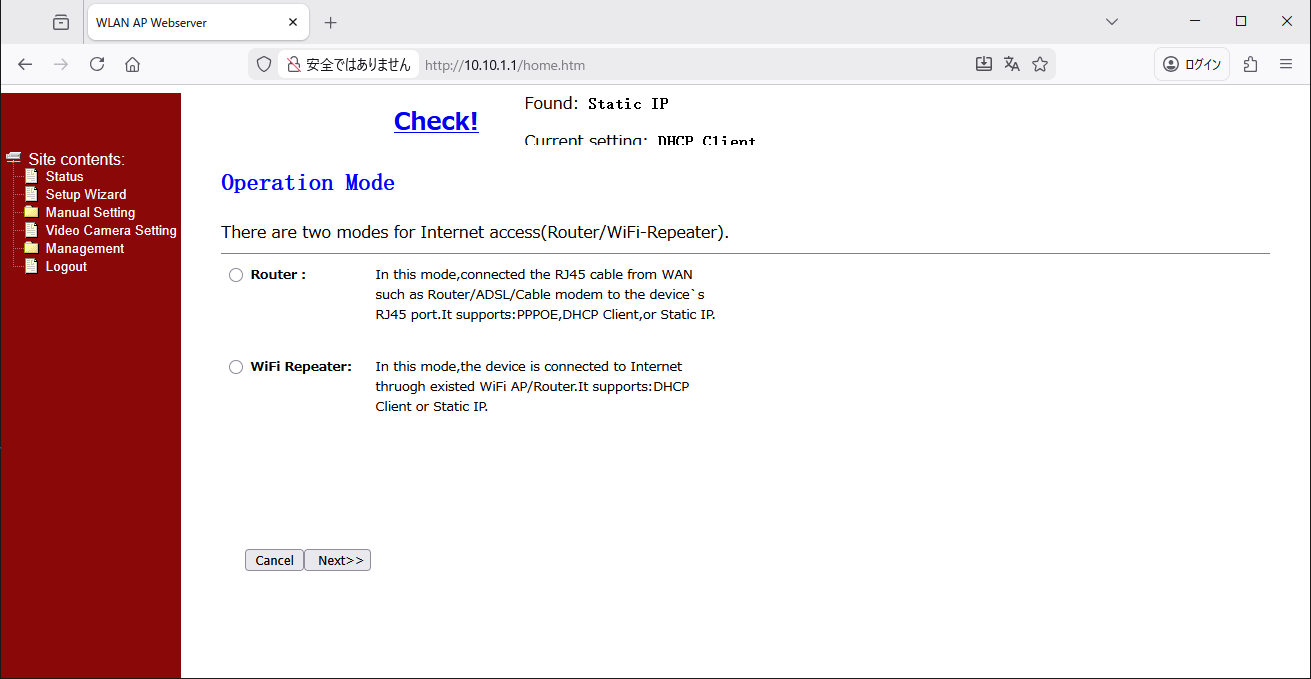Click the ログイン account button
The width and height of the screenshot is (1311, 679).
pos(1192,64)
